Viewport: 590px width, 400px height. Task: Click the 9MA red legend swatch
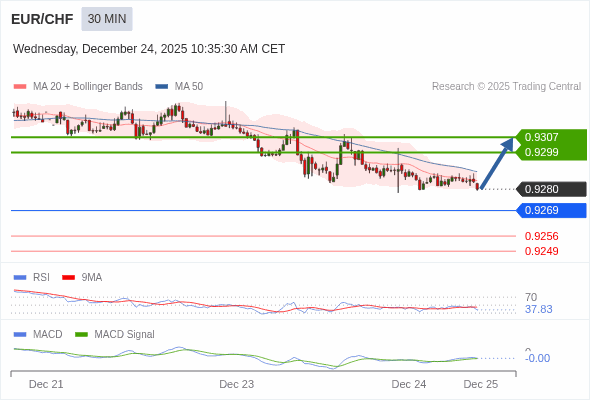(x=68, y=278)
